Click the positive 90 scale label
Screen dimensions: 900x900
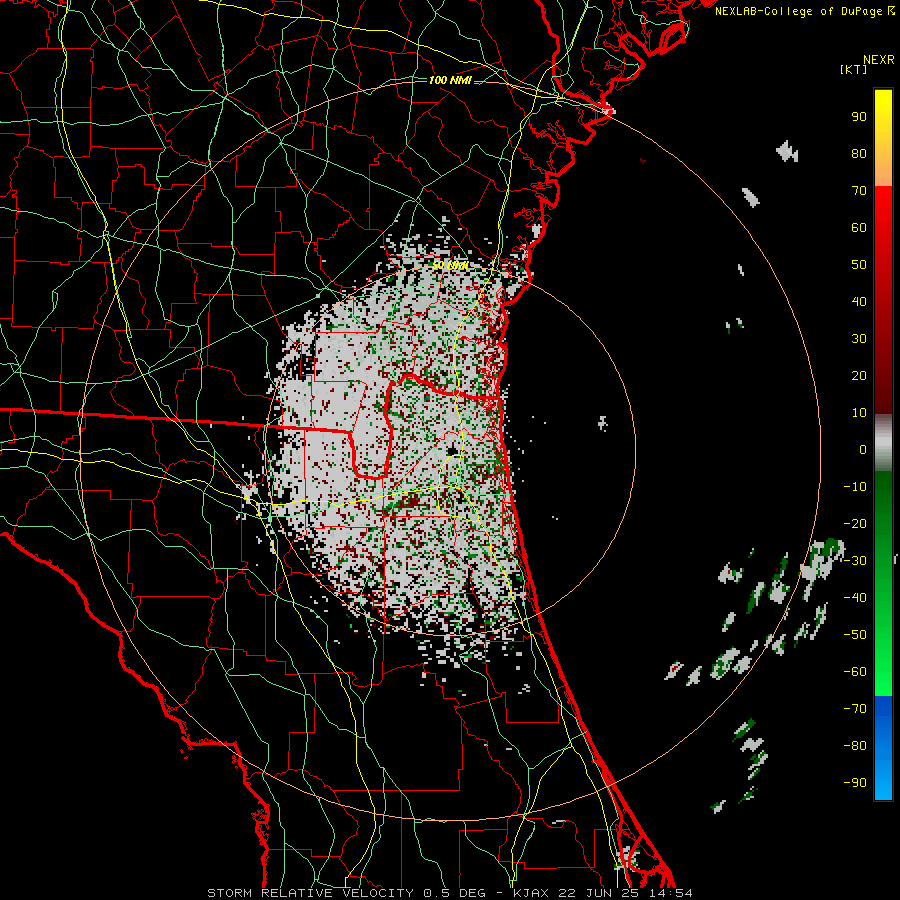(x=859, y=117)
